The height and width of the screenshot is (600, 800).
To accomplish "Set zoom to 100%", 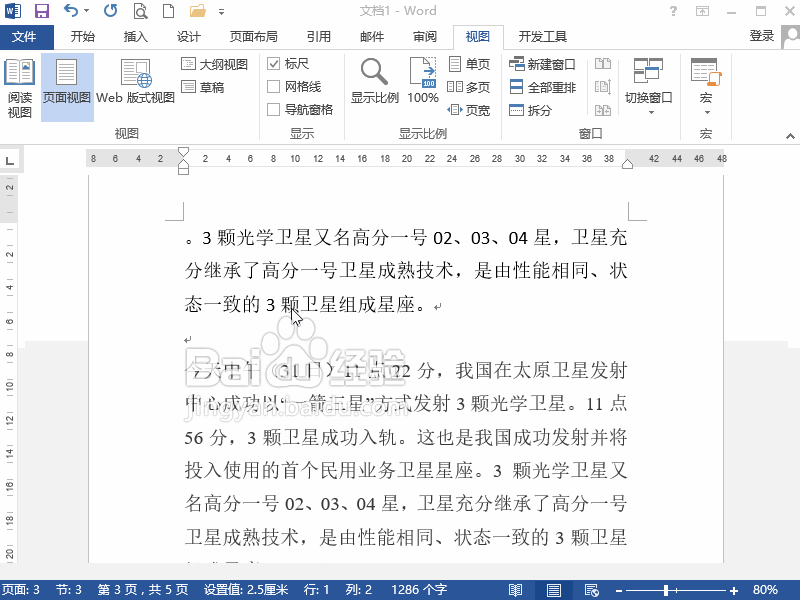I will tap(422, 82).
